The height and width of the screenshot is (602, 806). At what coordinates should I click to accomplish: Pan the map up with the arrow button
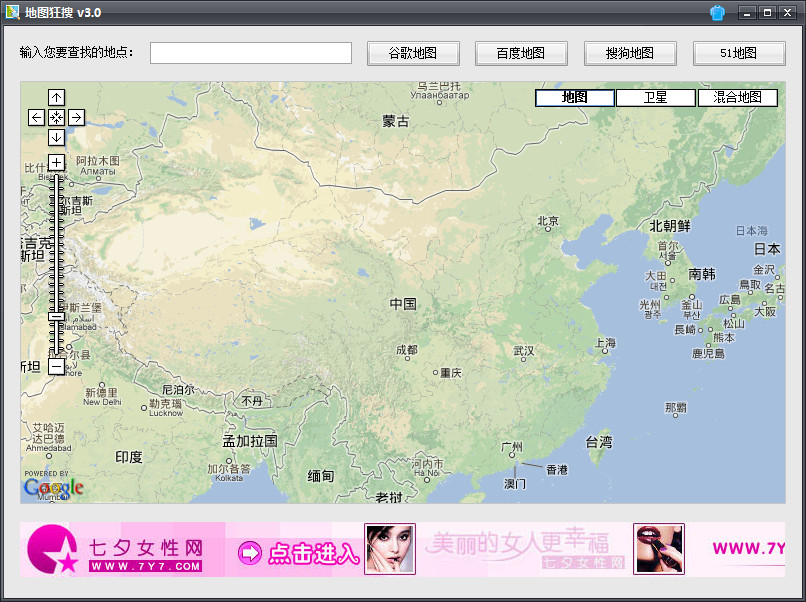[56, 97]
